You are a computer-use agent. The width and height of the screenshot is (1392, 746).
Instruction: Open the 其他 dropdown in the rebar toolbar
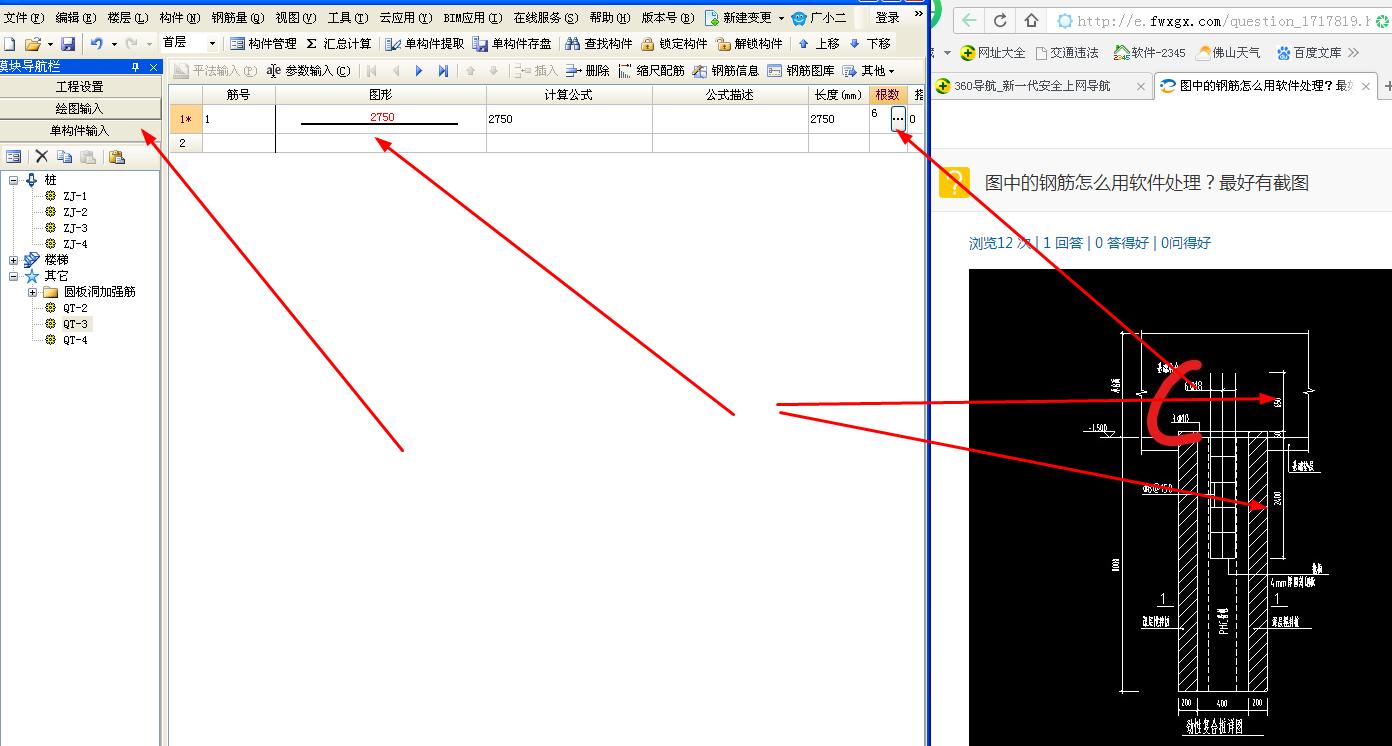click(868, 71)
